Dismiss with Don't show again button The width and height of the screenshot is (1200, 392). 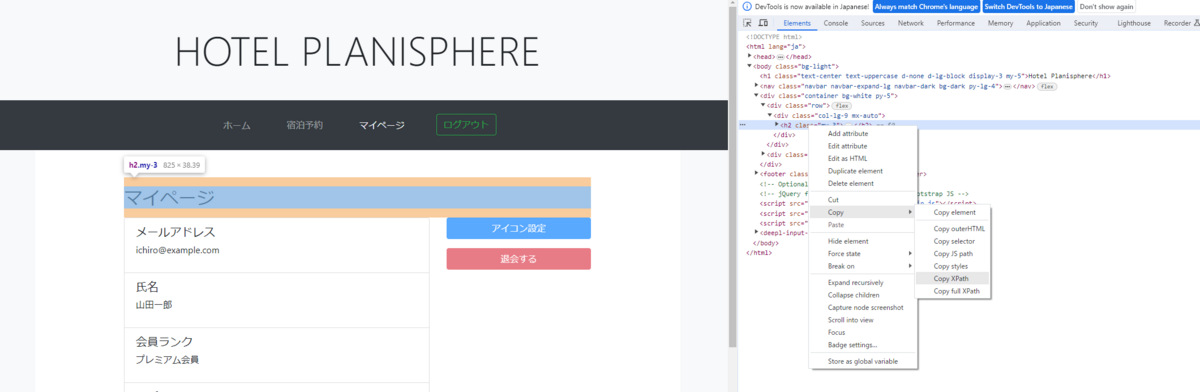[x=1107, y=6]
